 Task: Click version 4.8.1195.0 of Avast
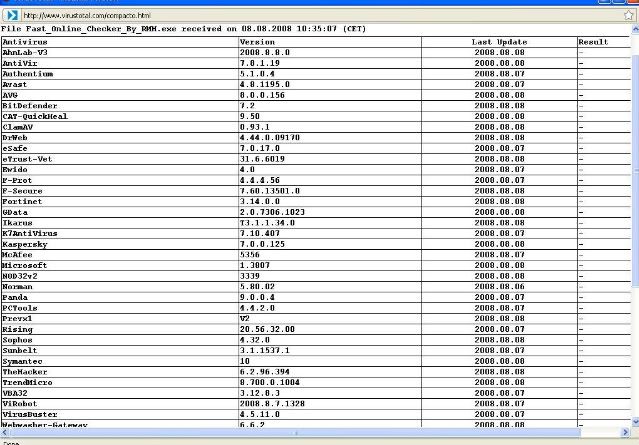(264, 84)
